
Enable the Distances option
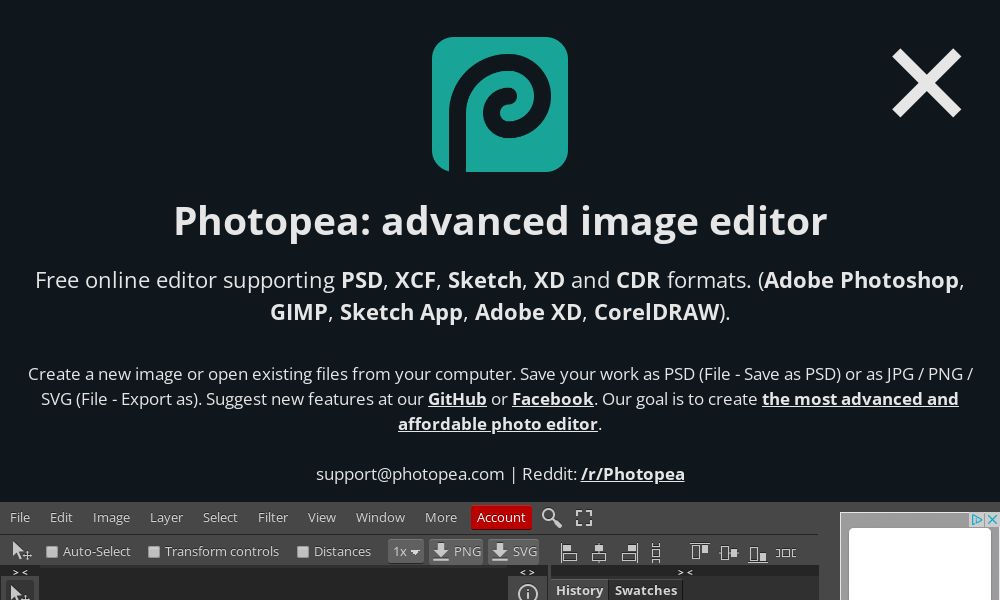(303, 551)
